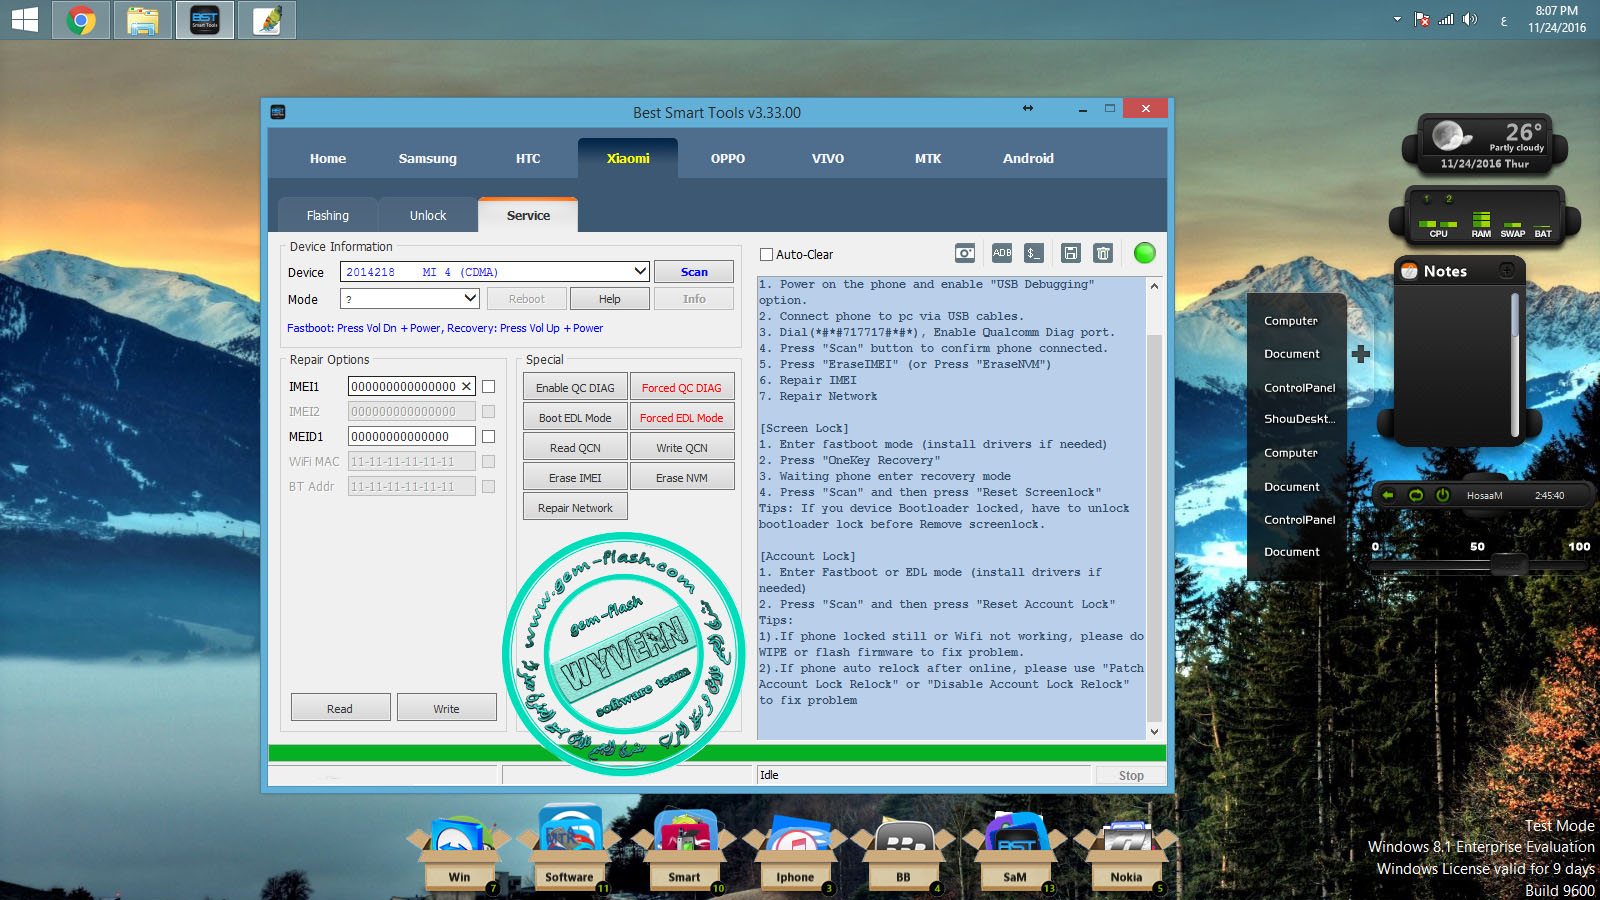Launch Google Chrome from the taskbar

coord(81,20)
